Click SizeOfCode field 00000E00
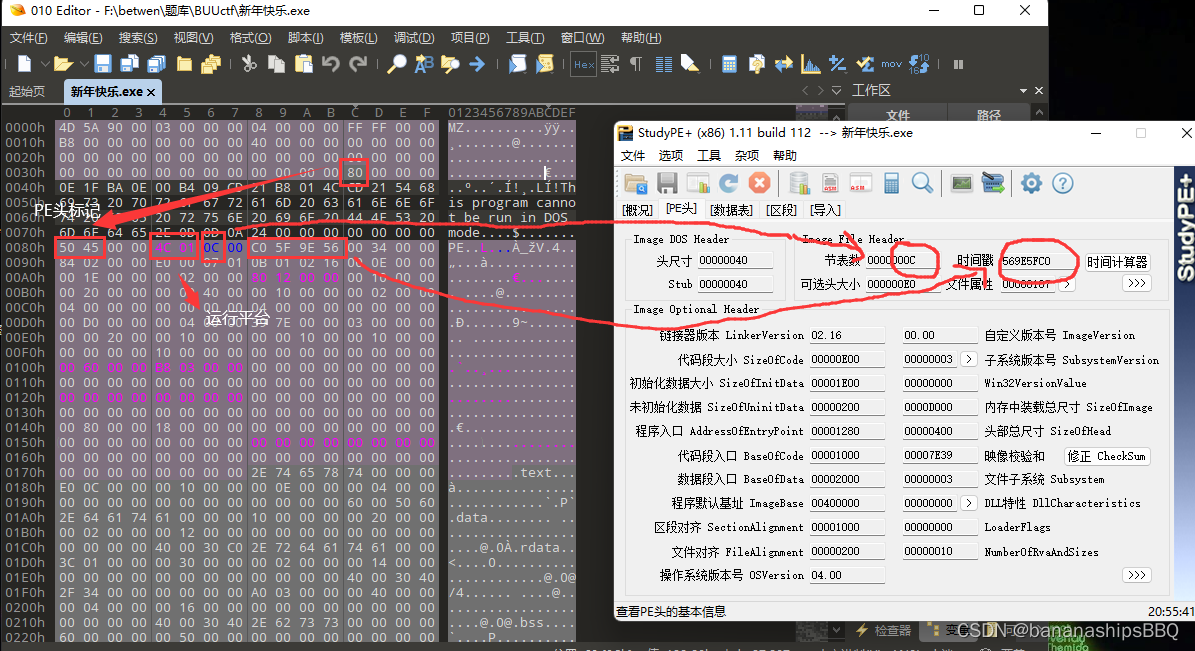Viewport: 1195px width, 651px height. pyautogui.click(x=847, y=359)
